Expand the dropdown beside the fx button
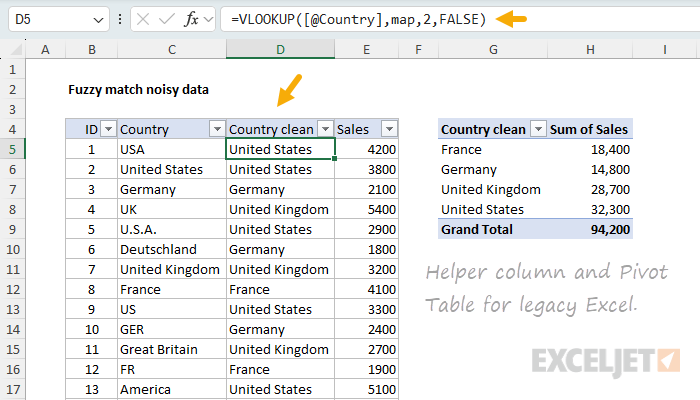This screenshot has height=400, width=700. pyautogui.click(x=208, y=19)
